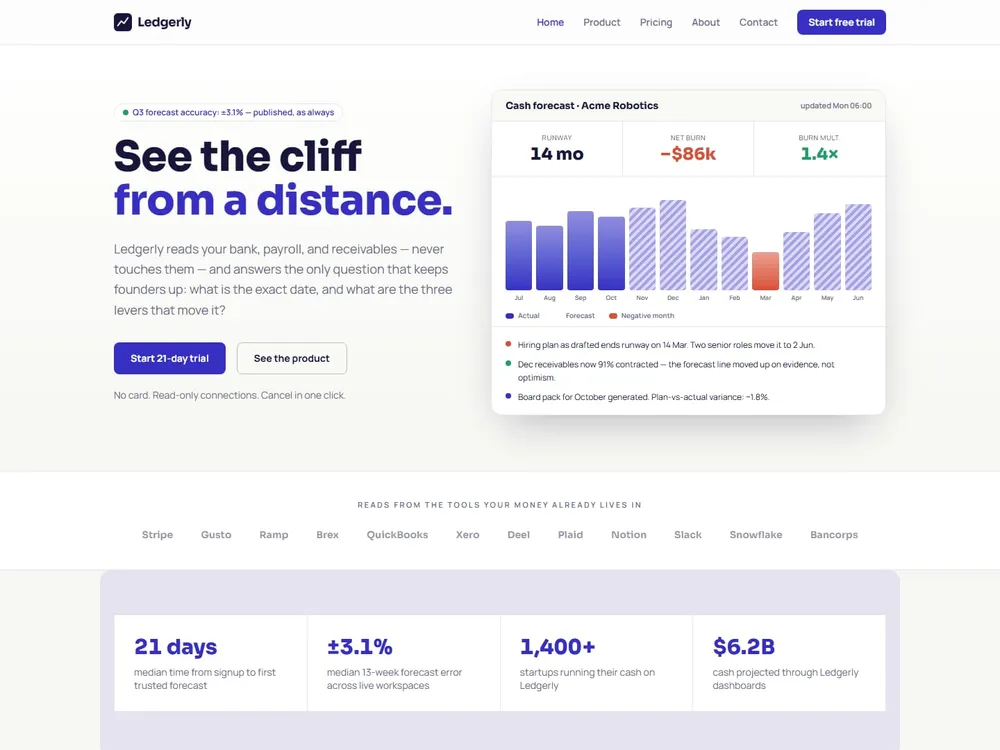Click the QuickBooks integration logo
Viewport: 1000px width, 750px height.
pos(397,534)
